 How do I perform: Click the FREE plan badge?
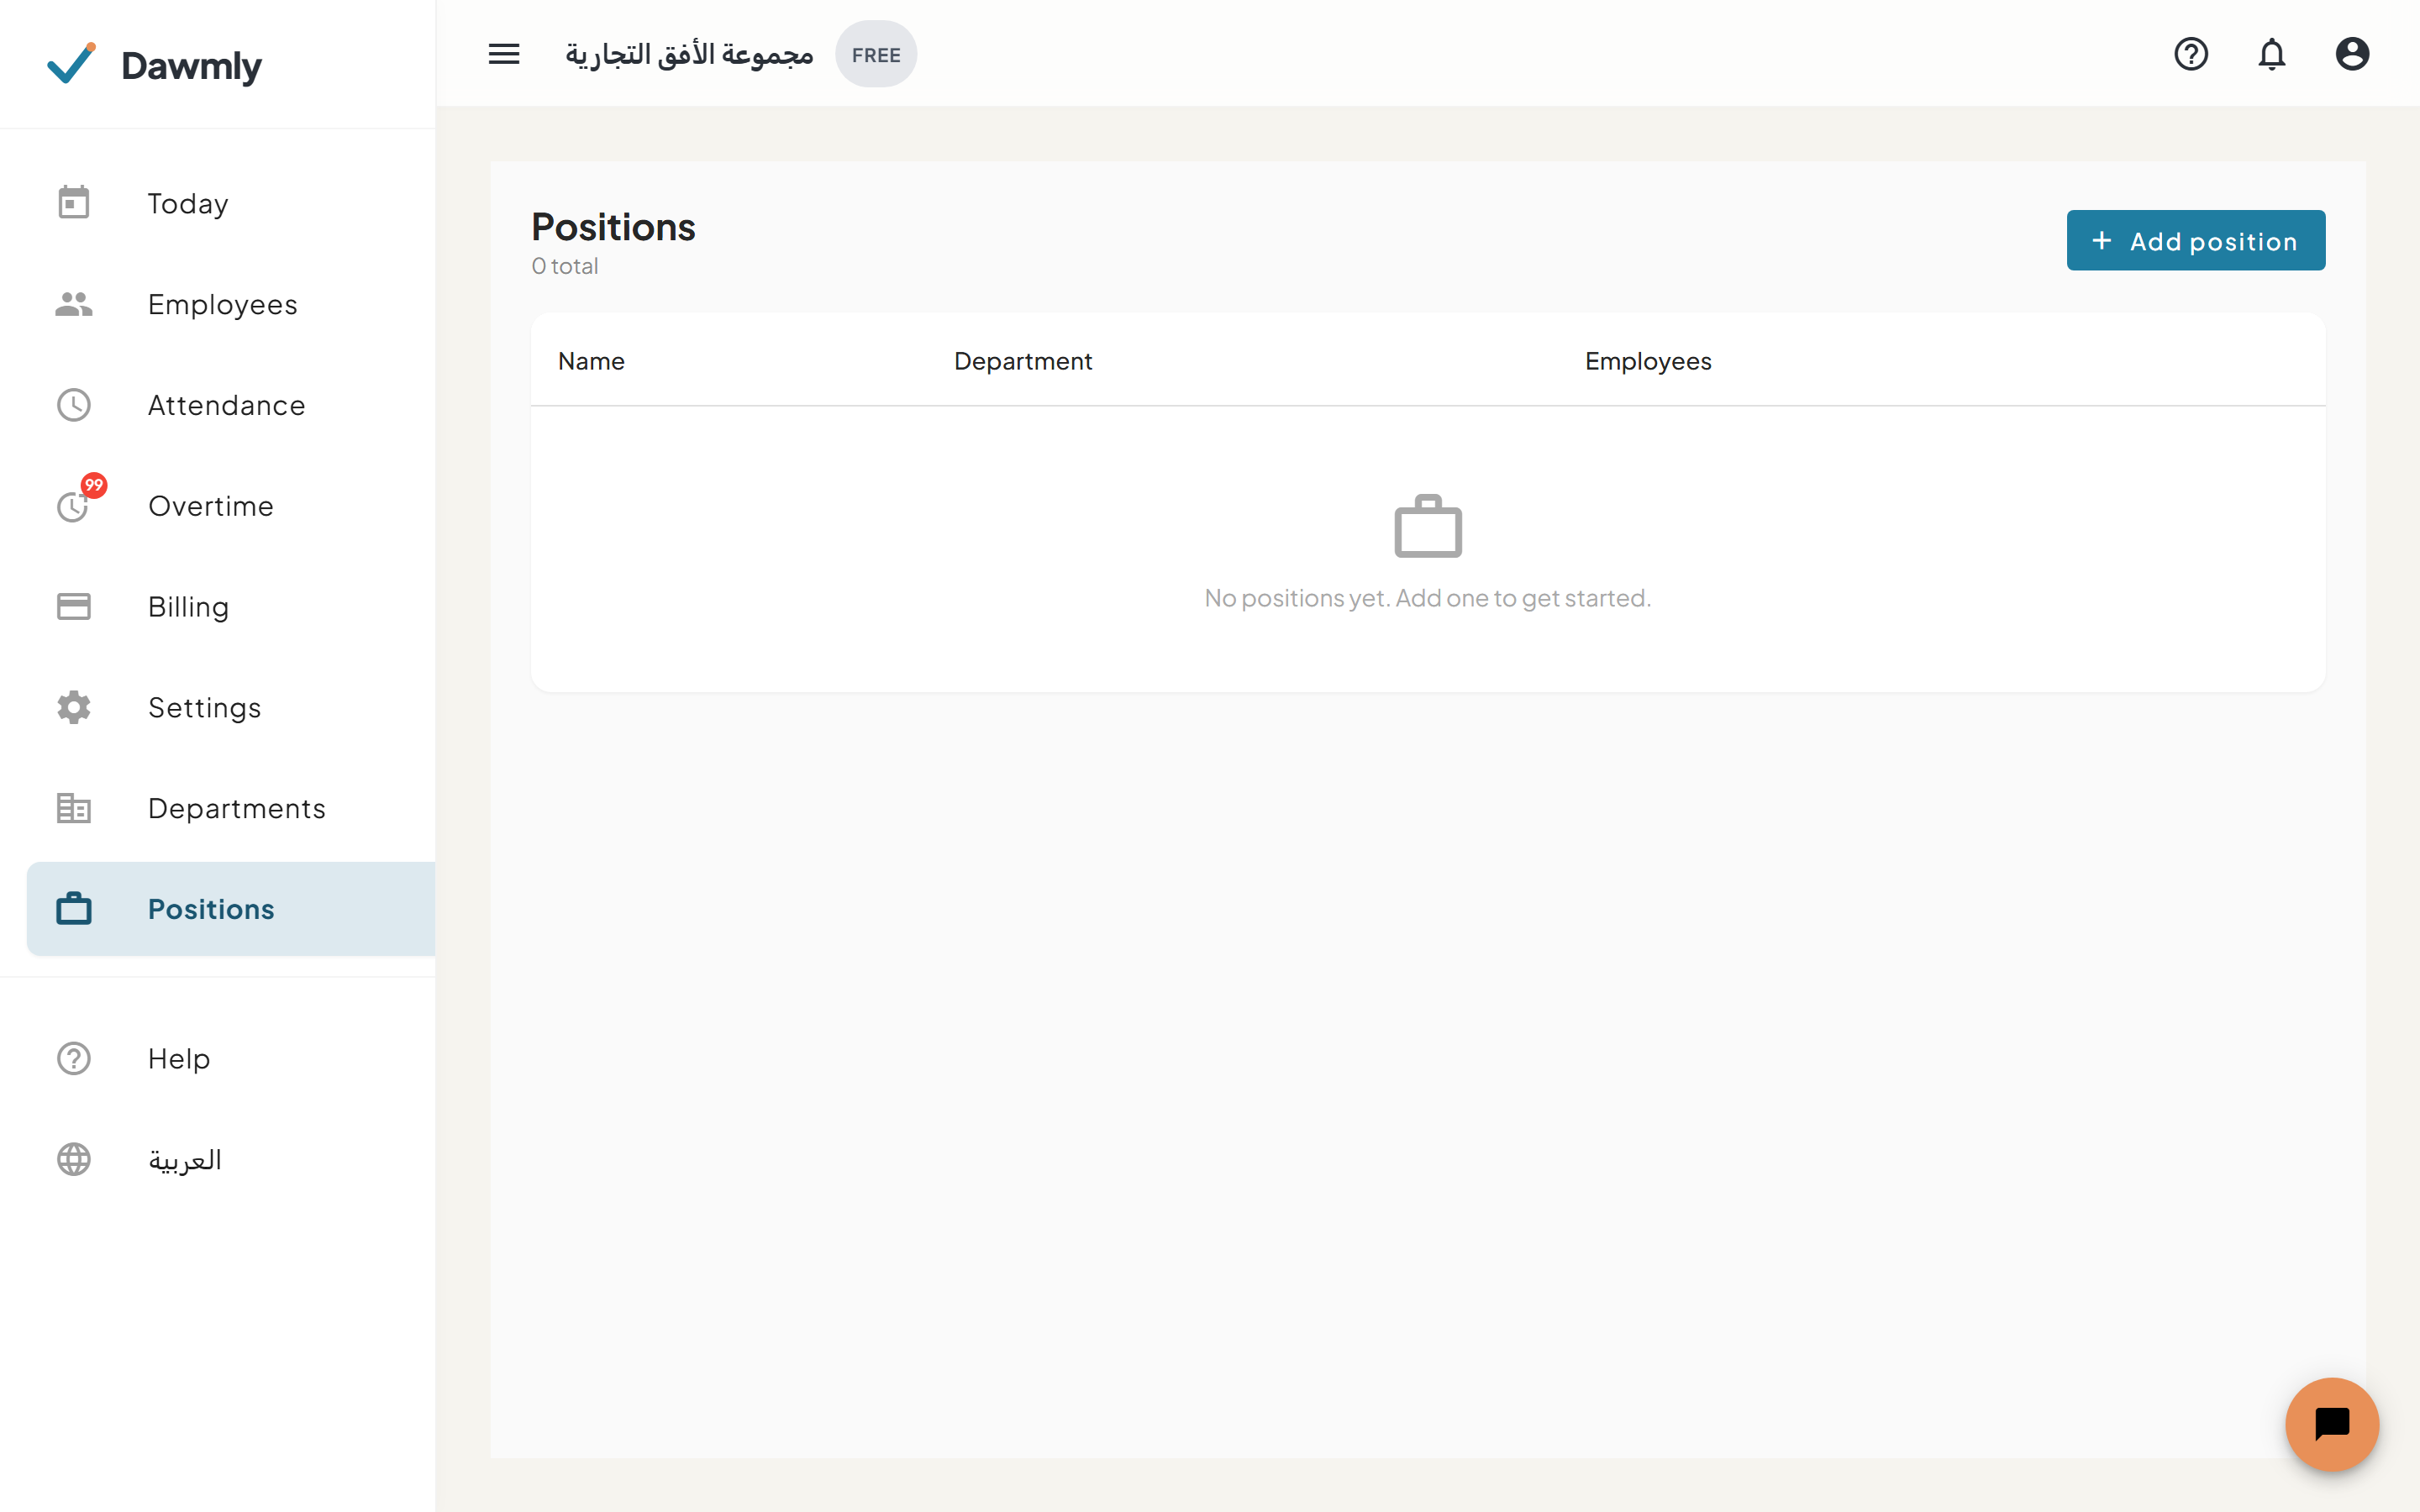876,55
